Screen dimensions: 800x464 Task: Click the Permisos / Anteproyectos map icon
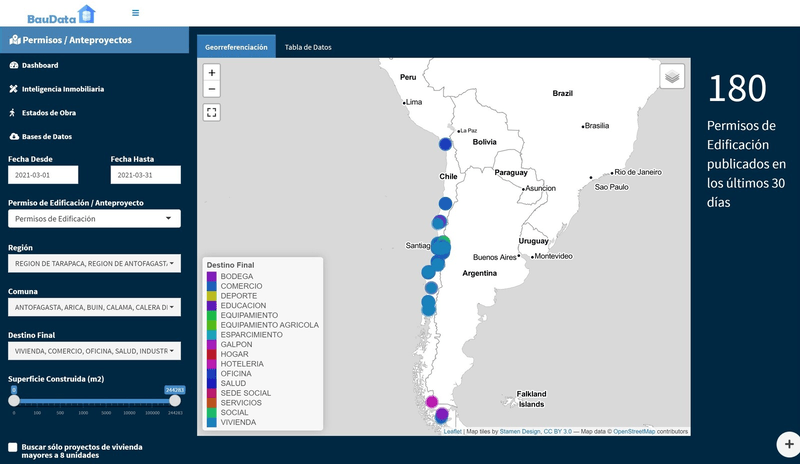15,40
